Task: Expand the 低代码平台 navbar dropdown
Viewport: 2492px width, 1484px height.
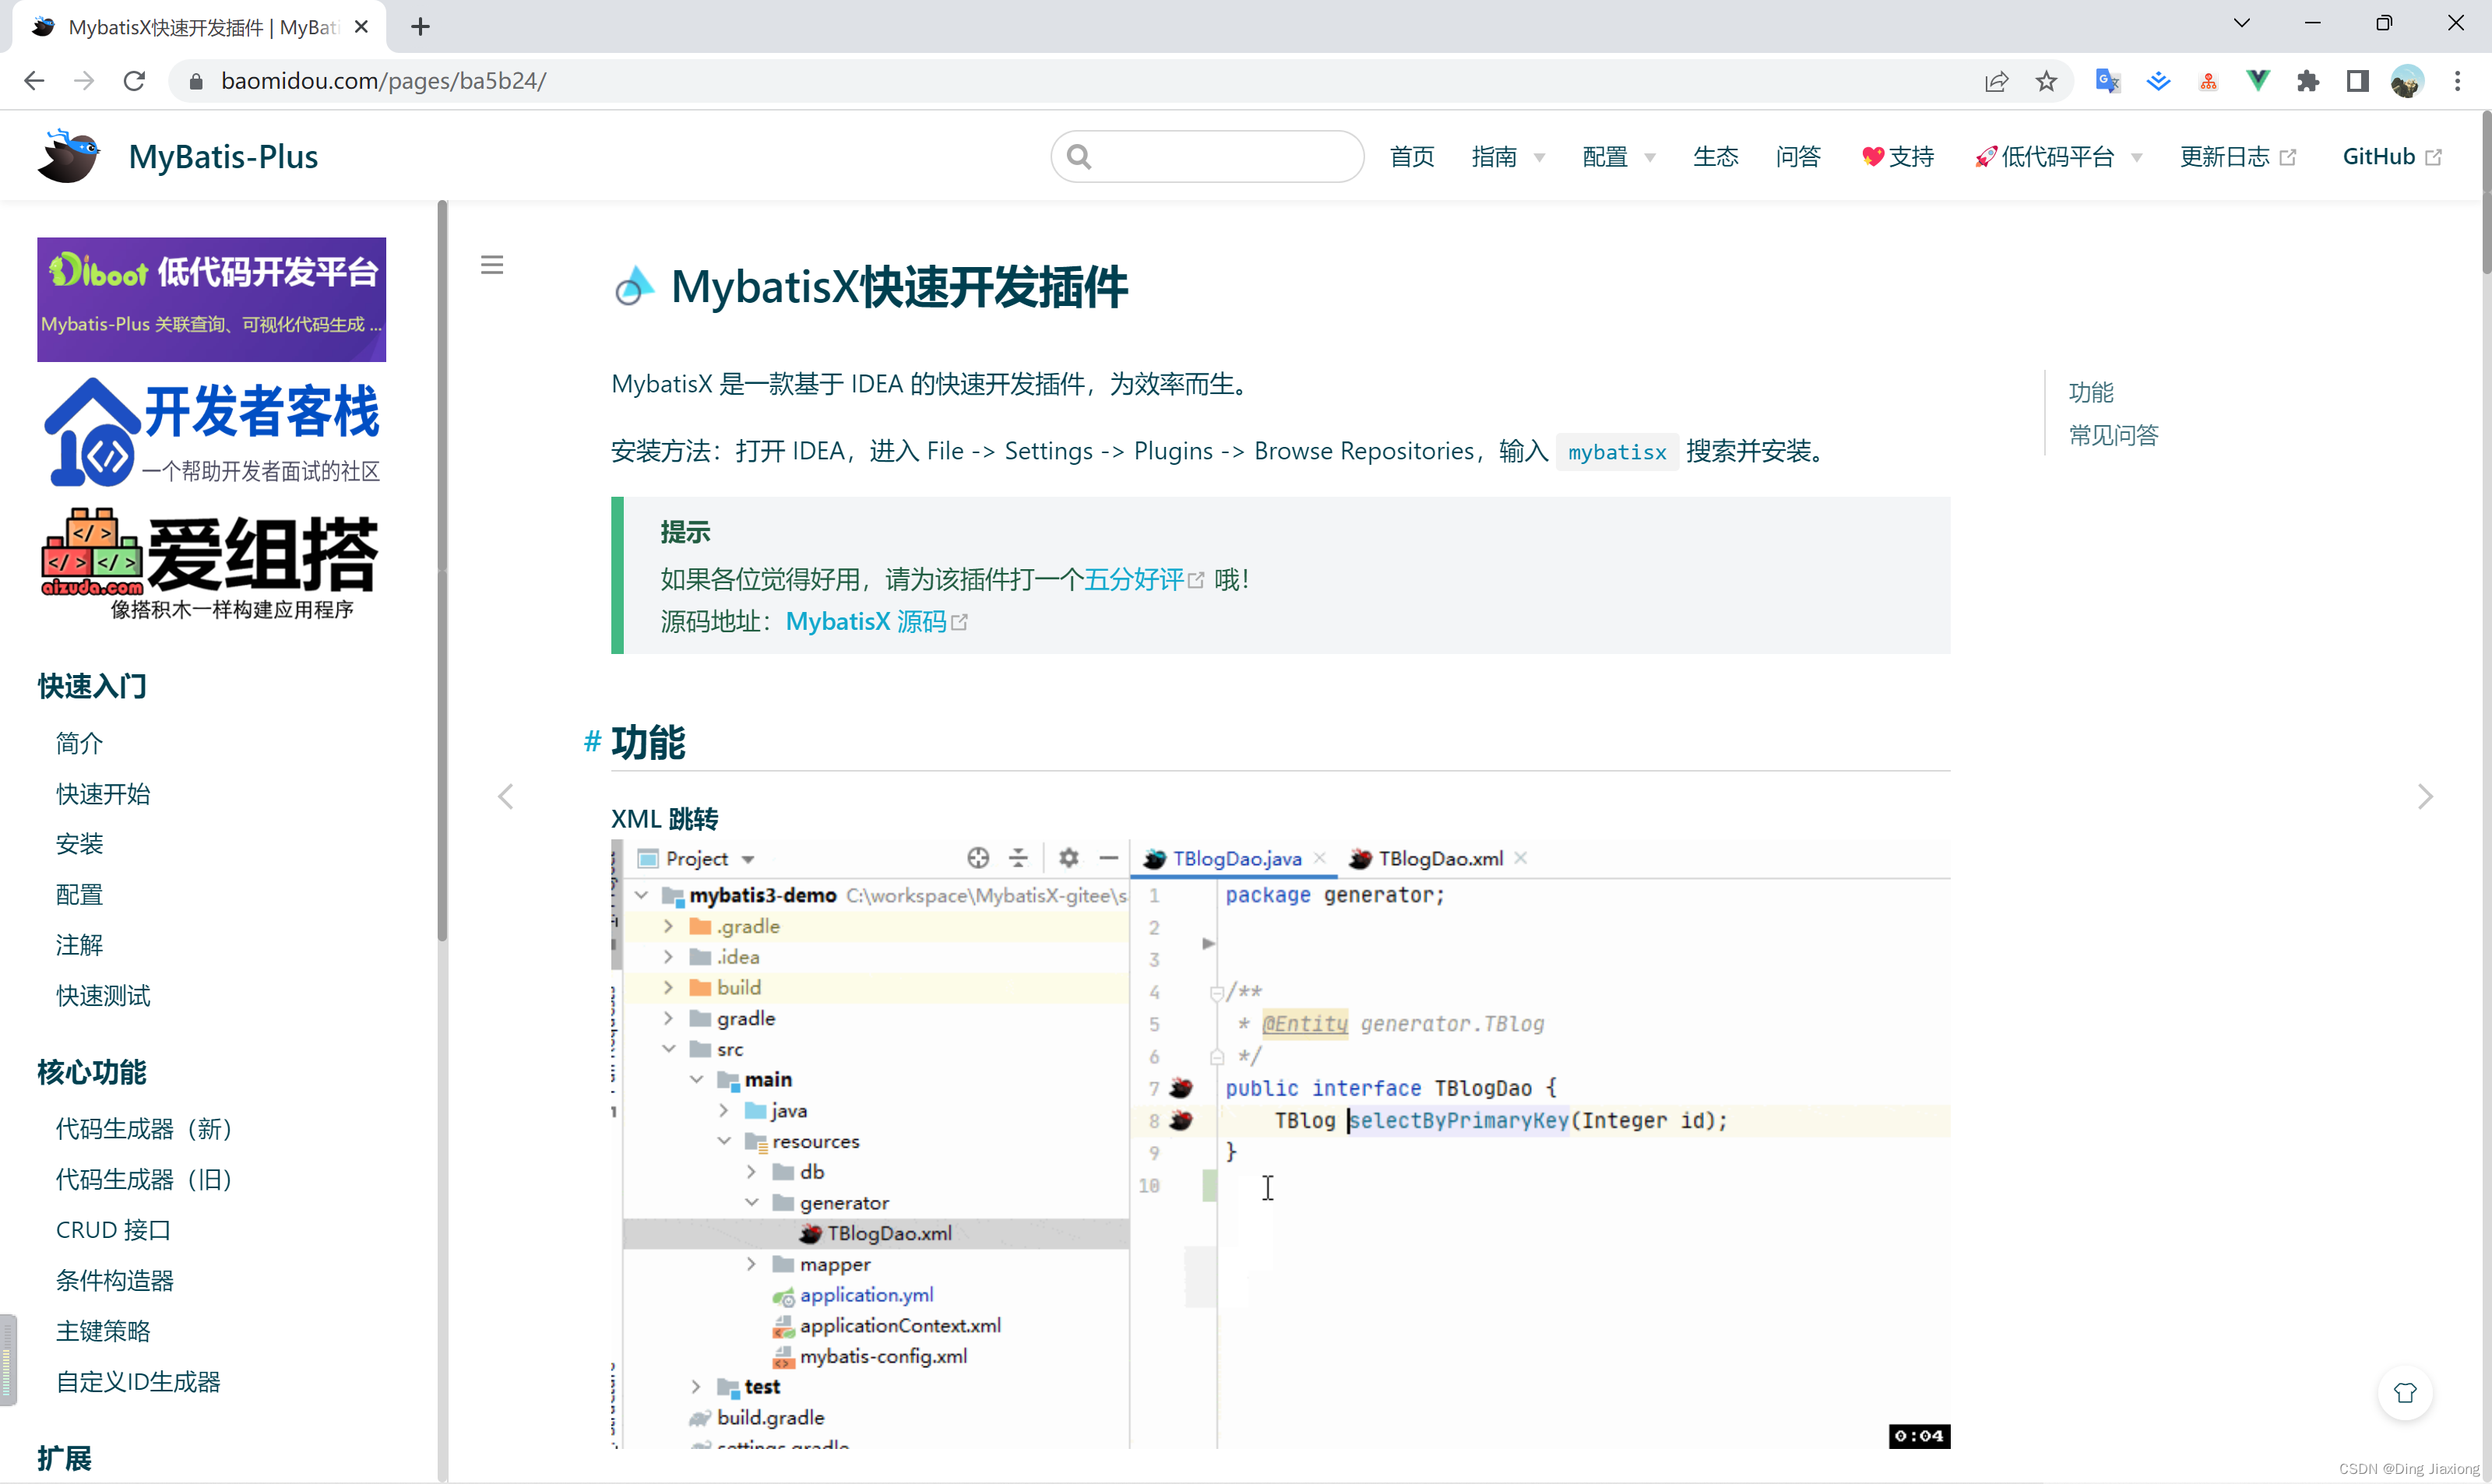Action: coord(2058,157)
